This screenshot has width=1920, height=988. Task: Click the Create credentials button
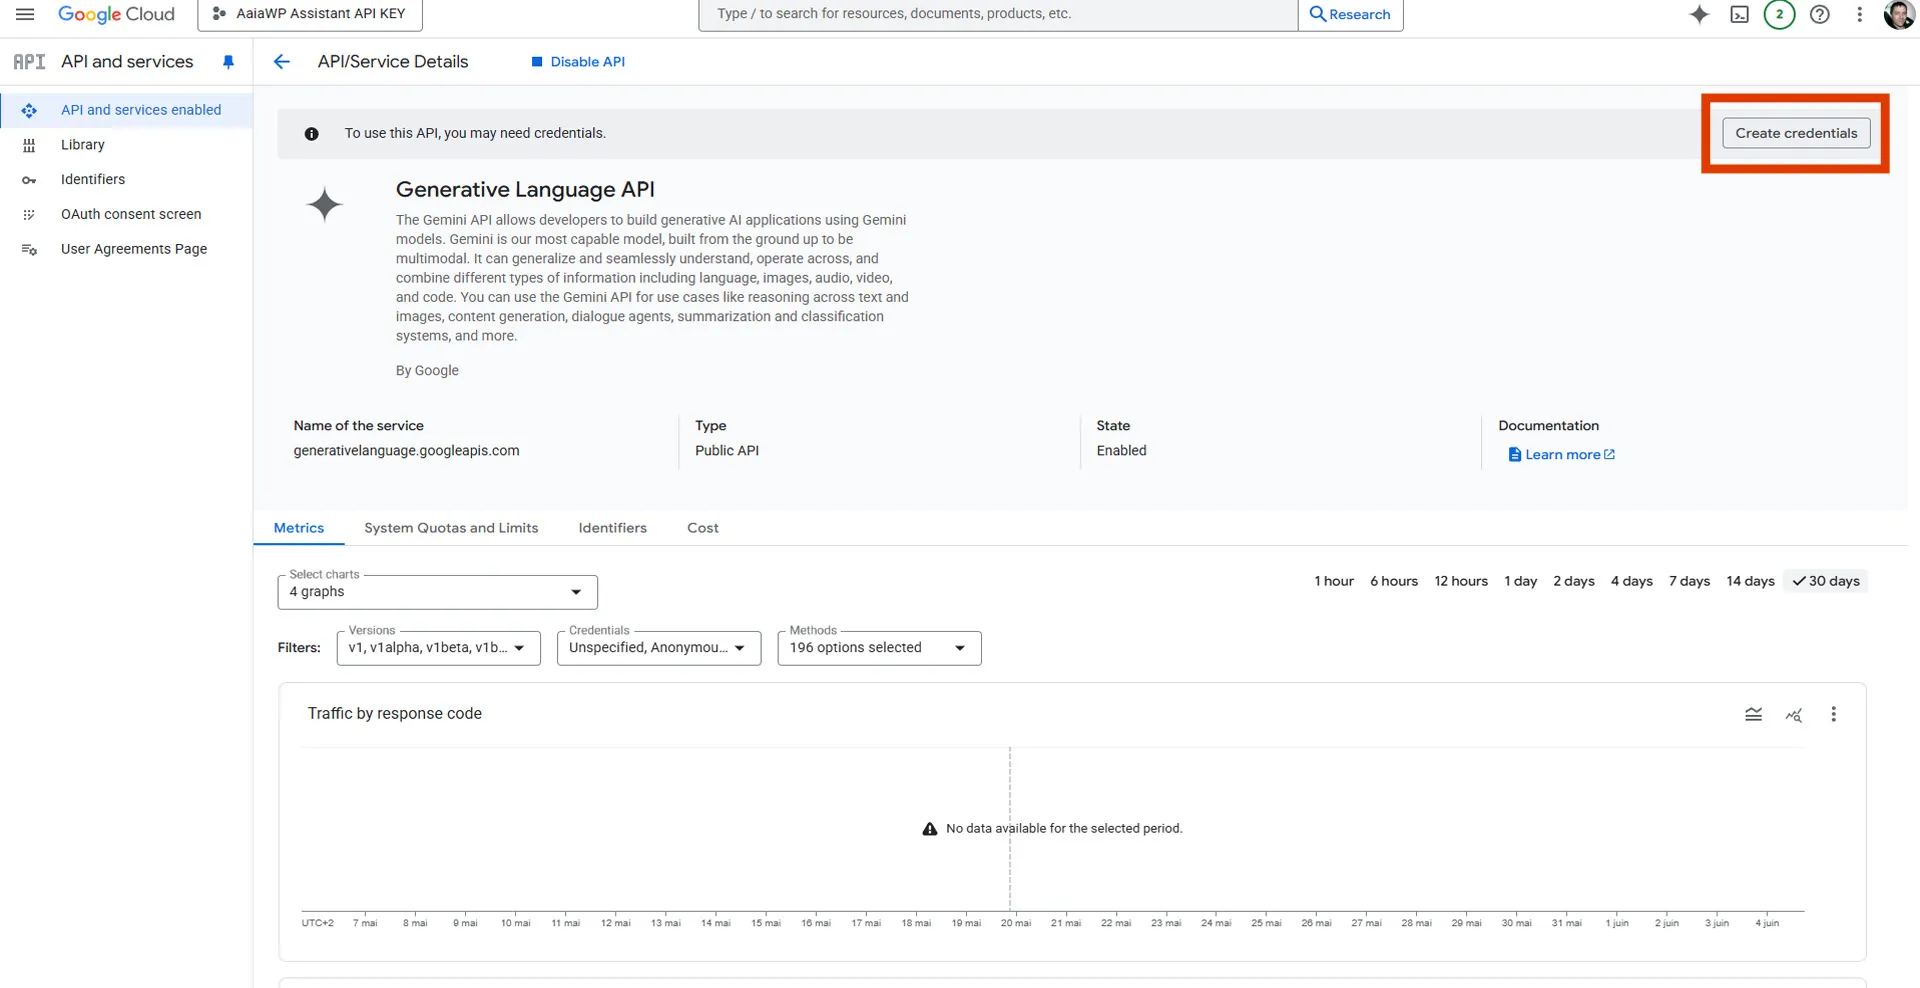click(1796, 133)
